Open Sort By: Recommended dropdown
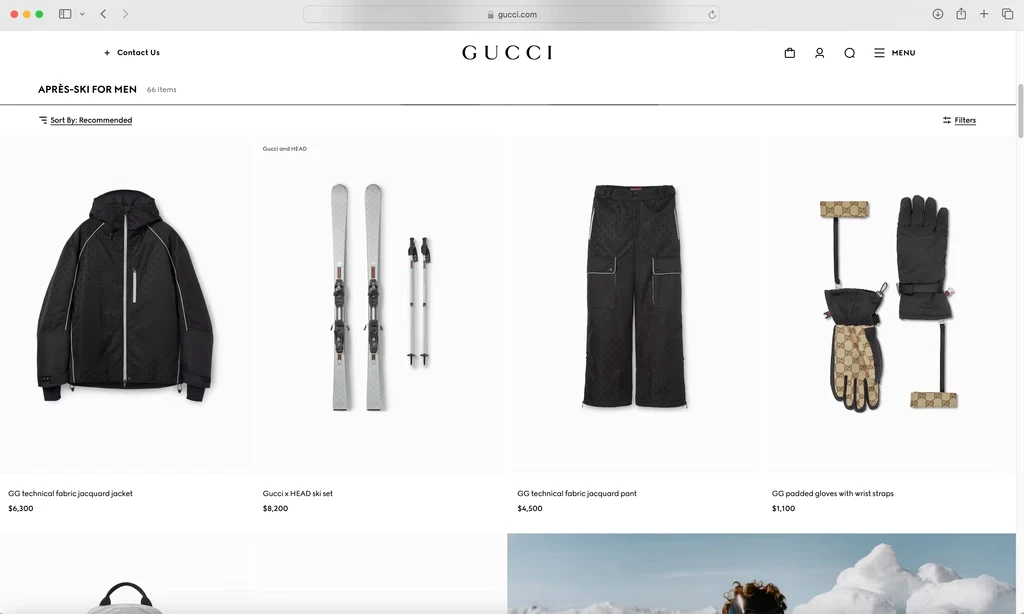 pyautogui.click(x=85, y=120)
